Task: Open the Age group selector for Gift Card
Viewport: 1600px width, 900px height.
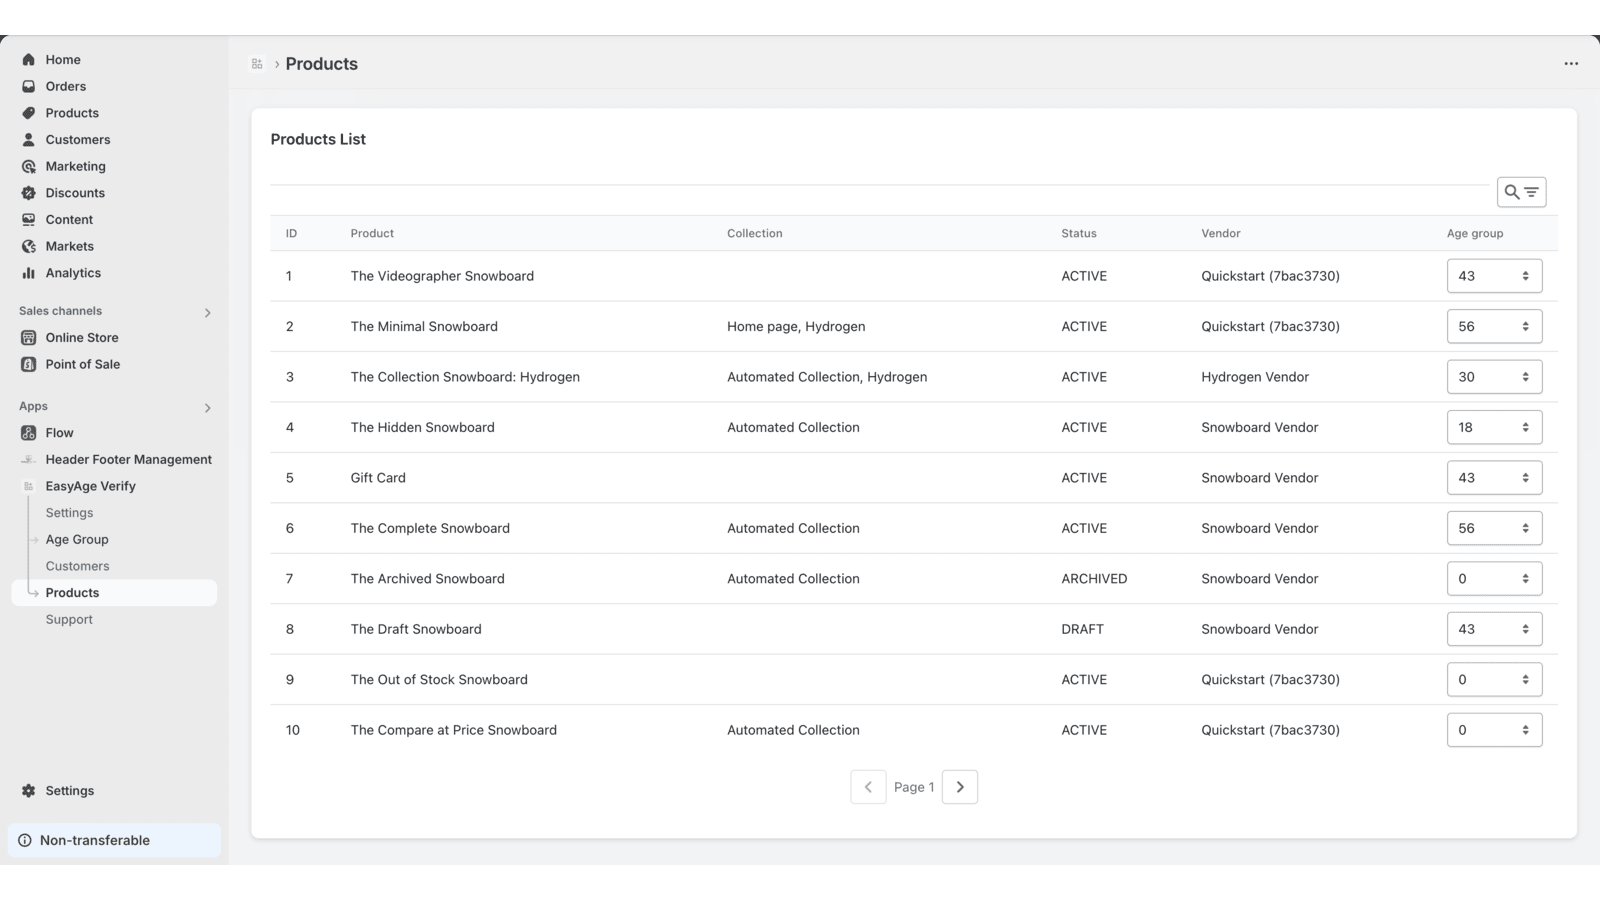Action: click(1494, 477)
